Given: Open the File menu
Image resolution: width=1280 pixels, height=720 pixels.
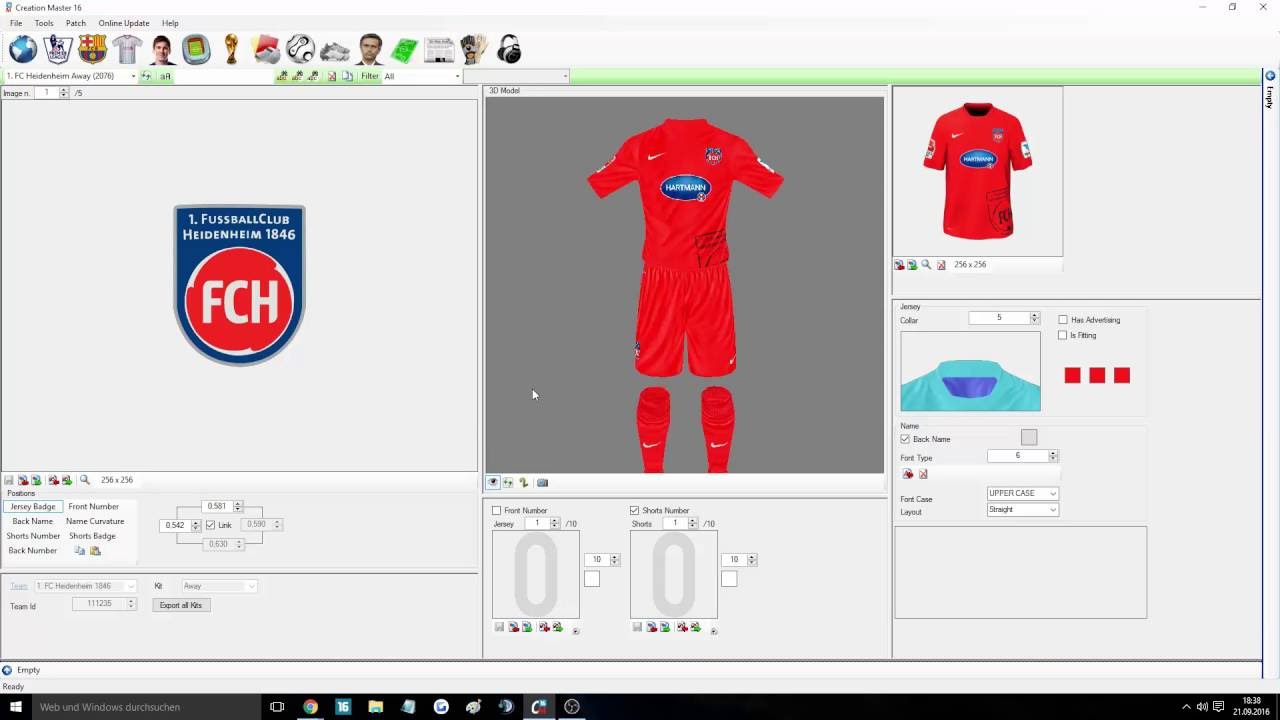Looking at the screenshot, I should coord(16,23).
